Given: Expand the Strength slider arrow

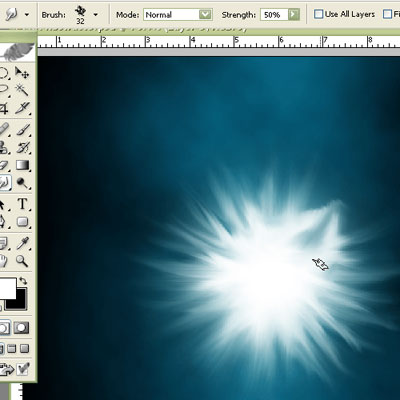Looking at the screenshot, I should point(294,15).
